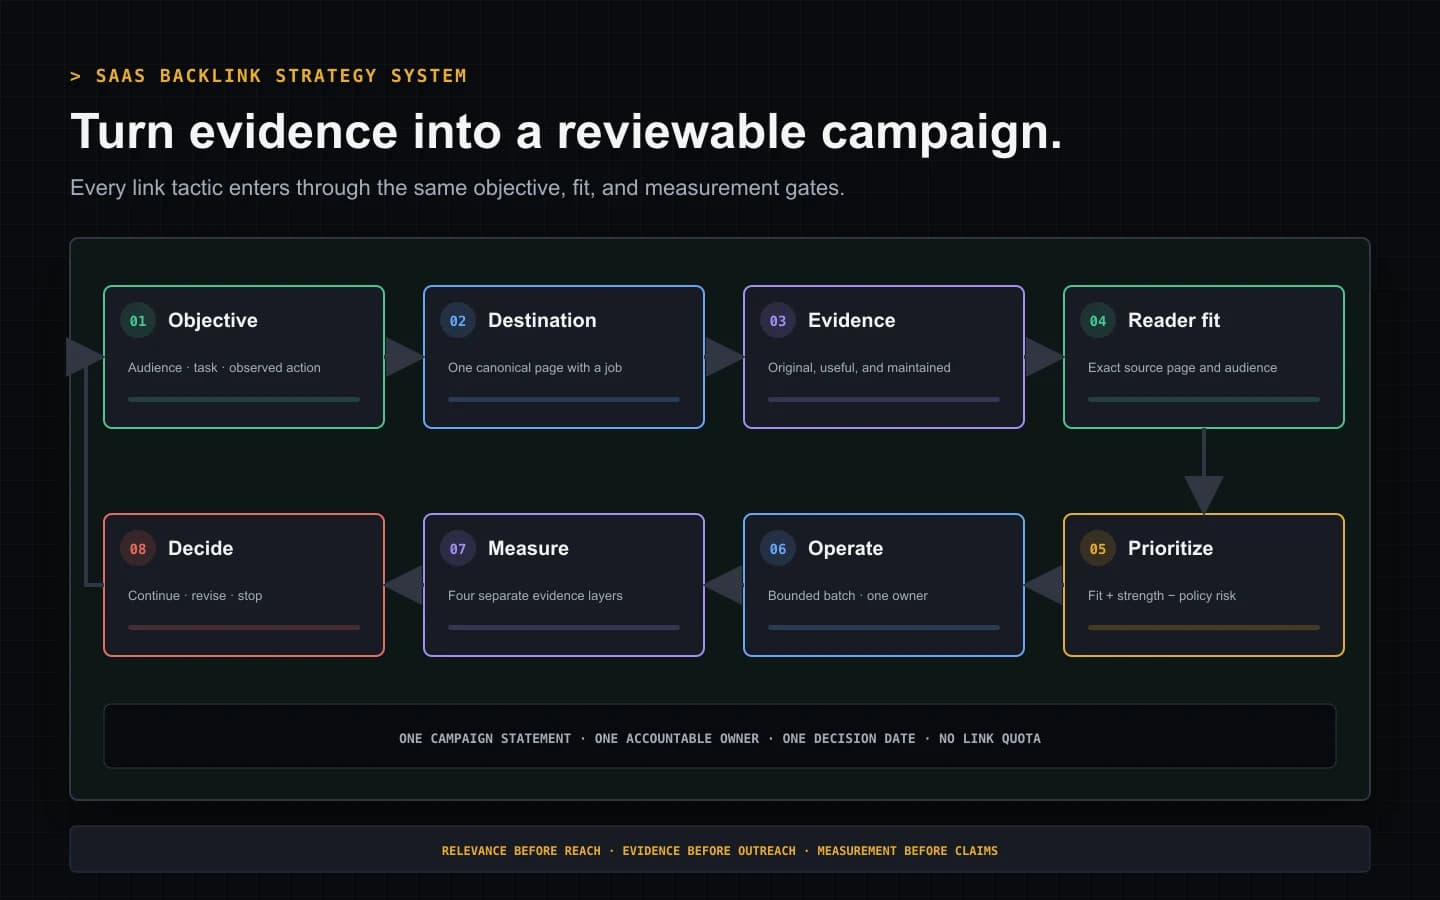Select the Destination card title
The height and width of the screenshot is (900, 1440).
[x=542, y=320]
